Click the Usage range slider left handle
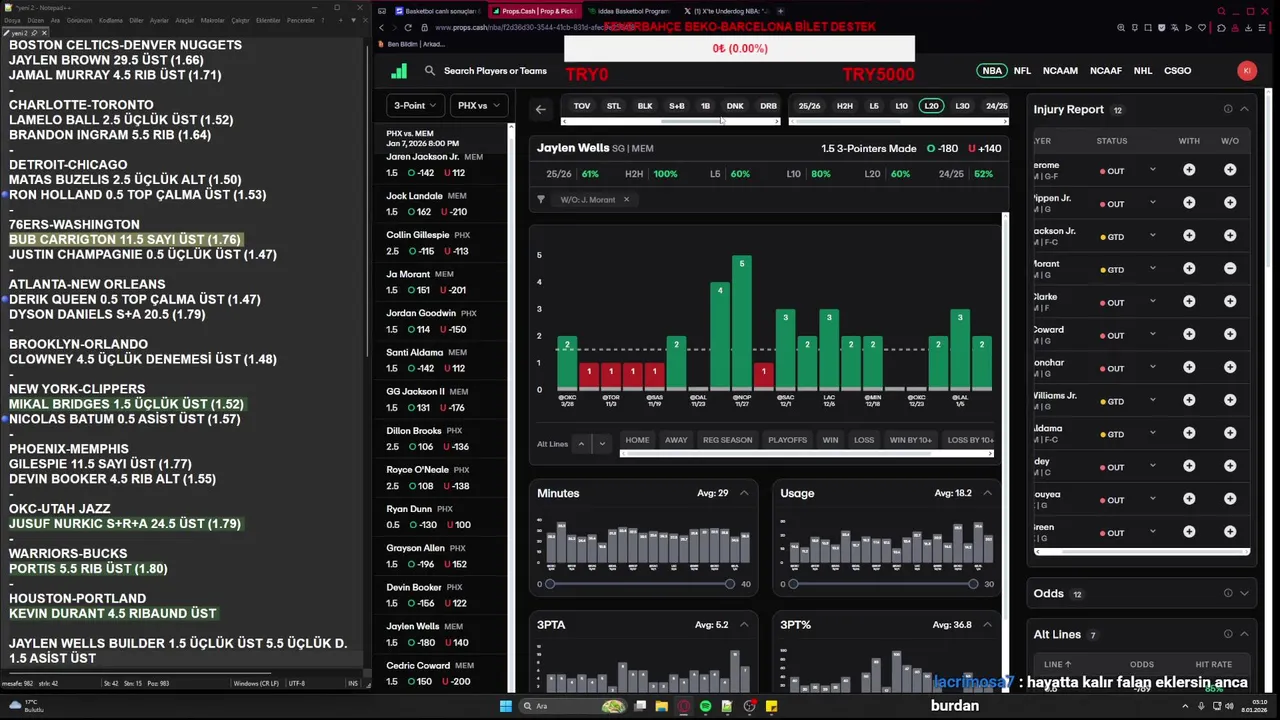 793,584
